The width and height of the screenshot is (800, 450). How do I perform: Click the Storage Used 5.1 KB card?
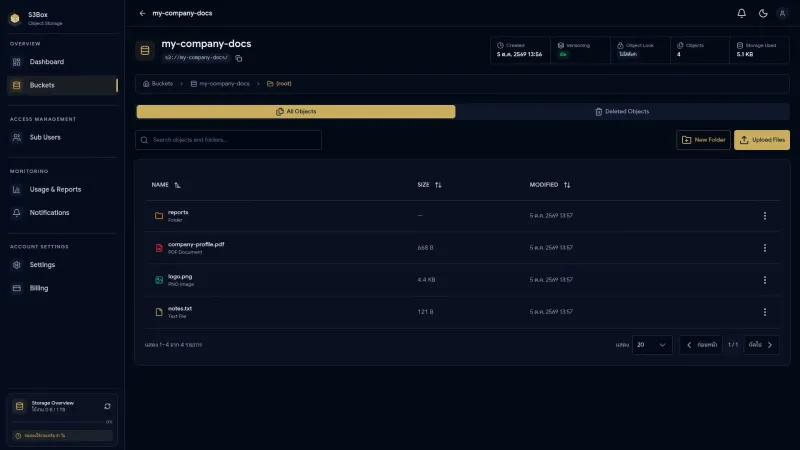tap(759, 50)
